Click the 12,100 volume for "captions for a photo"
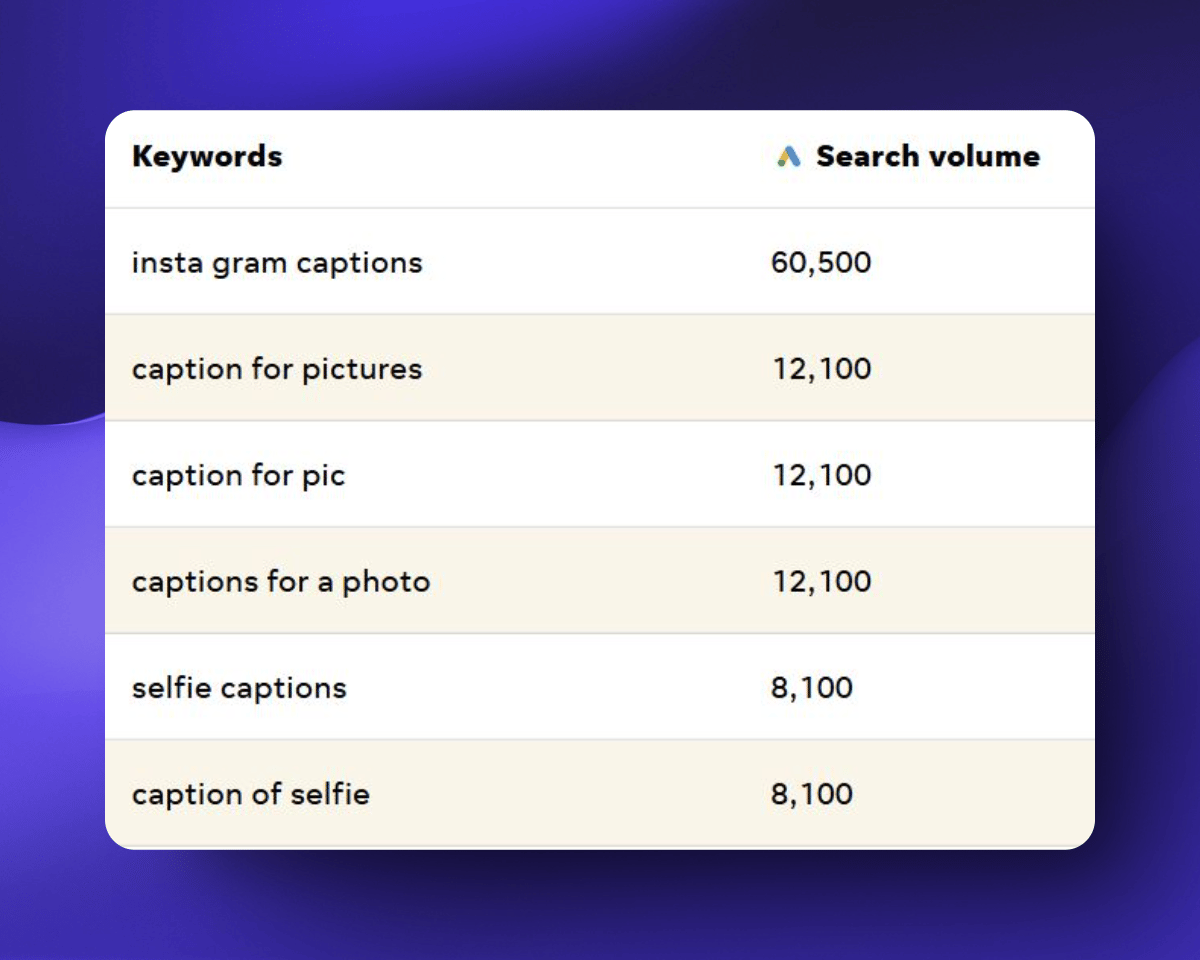1200x960 pixels. (x=821, y=581)
